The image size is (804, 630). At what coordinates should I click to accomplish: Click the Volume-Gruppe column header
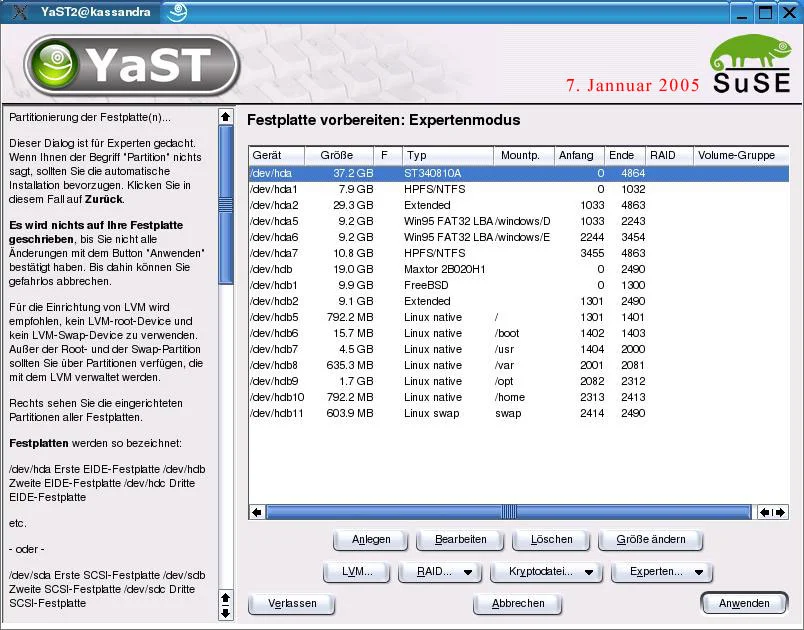click(741, 155)
